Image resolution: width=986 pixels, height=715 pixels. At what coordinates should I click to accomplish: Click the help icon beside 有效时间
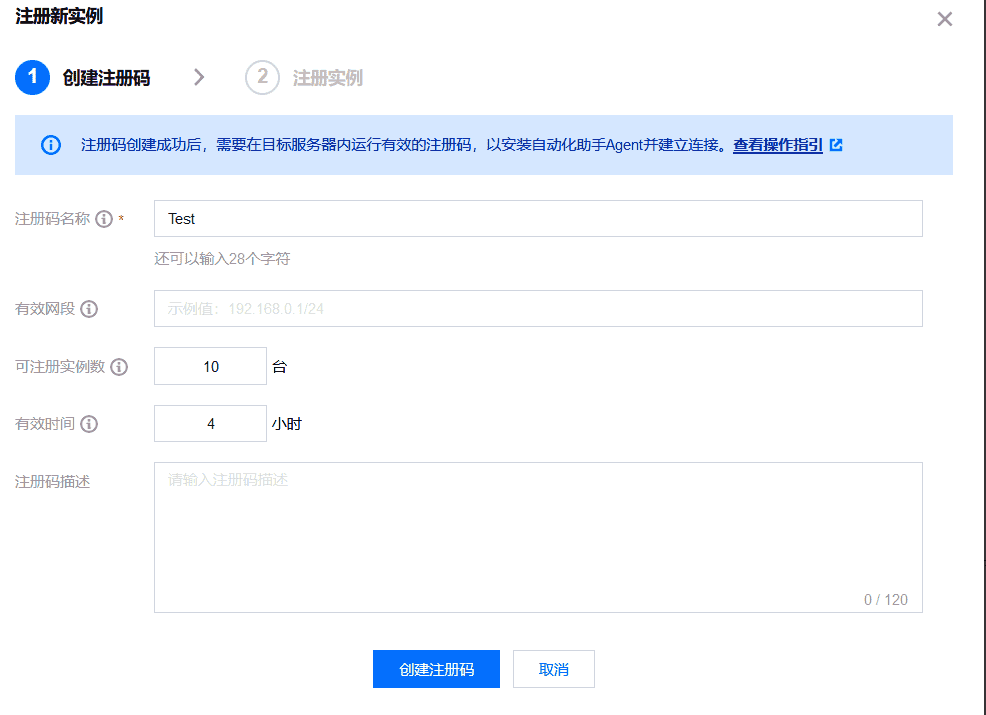coord(88,423)
